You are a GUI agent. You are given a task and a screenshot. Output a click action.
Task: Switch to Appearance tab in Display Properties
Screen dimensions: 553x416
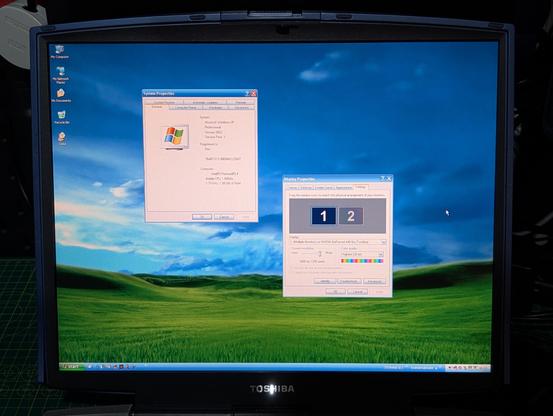(x=344, y=188)
